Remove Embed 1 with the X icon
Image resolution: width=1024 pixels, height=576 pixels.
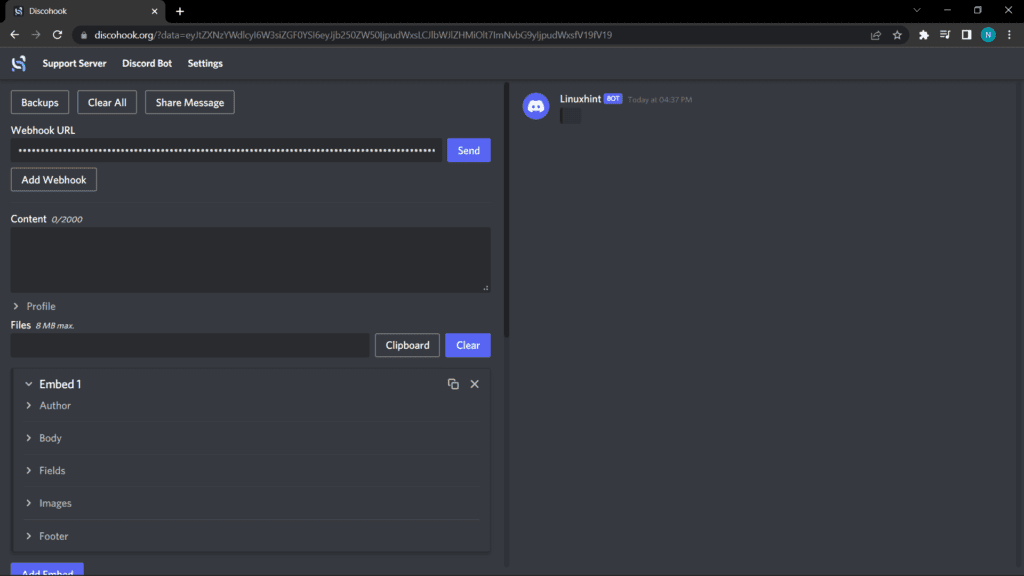point(475,384)
